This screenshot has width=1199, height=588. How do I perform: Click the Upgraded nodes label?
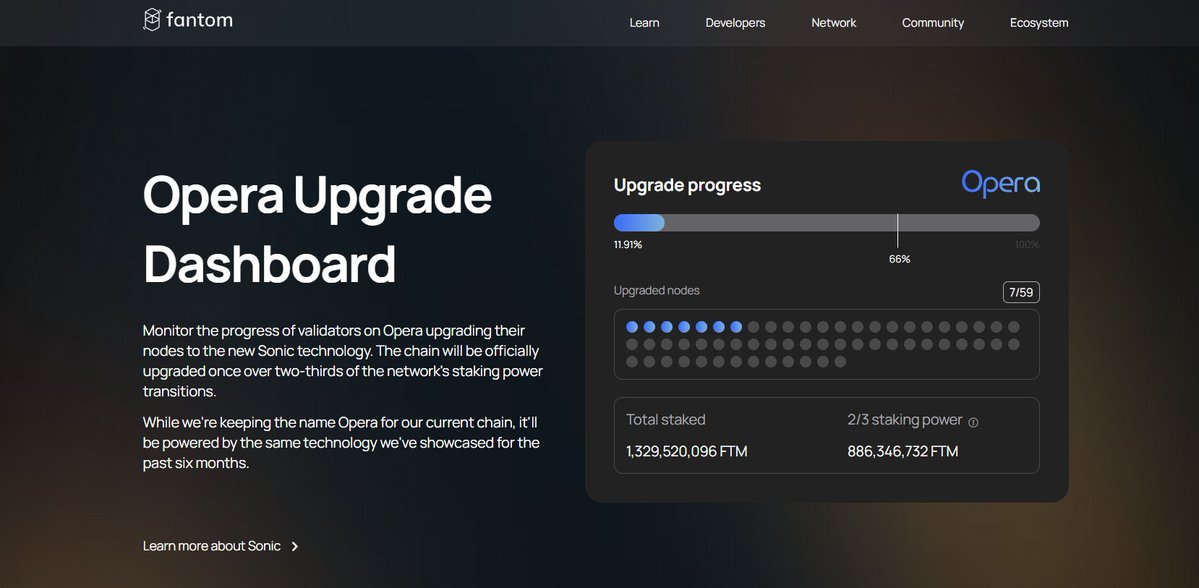tap(656, 291)
